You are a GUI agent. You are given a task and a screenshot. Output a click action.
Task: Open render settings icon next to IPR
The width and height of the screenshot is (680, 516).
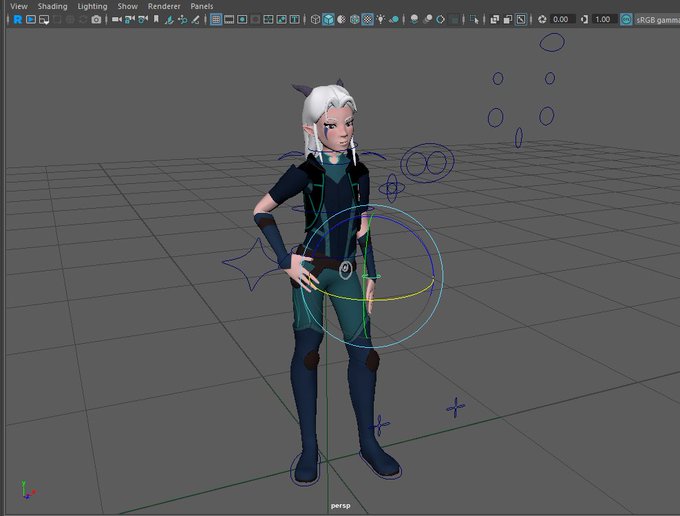point(44,20)
